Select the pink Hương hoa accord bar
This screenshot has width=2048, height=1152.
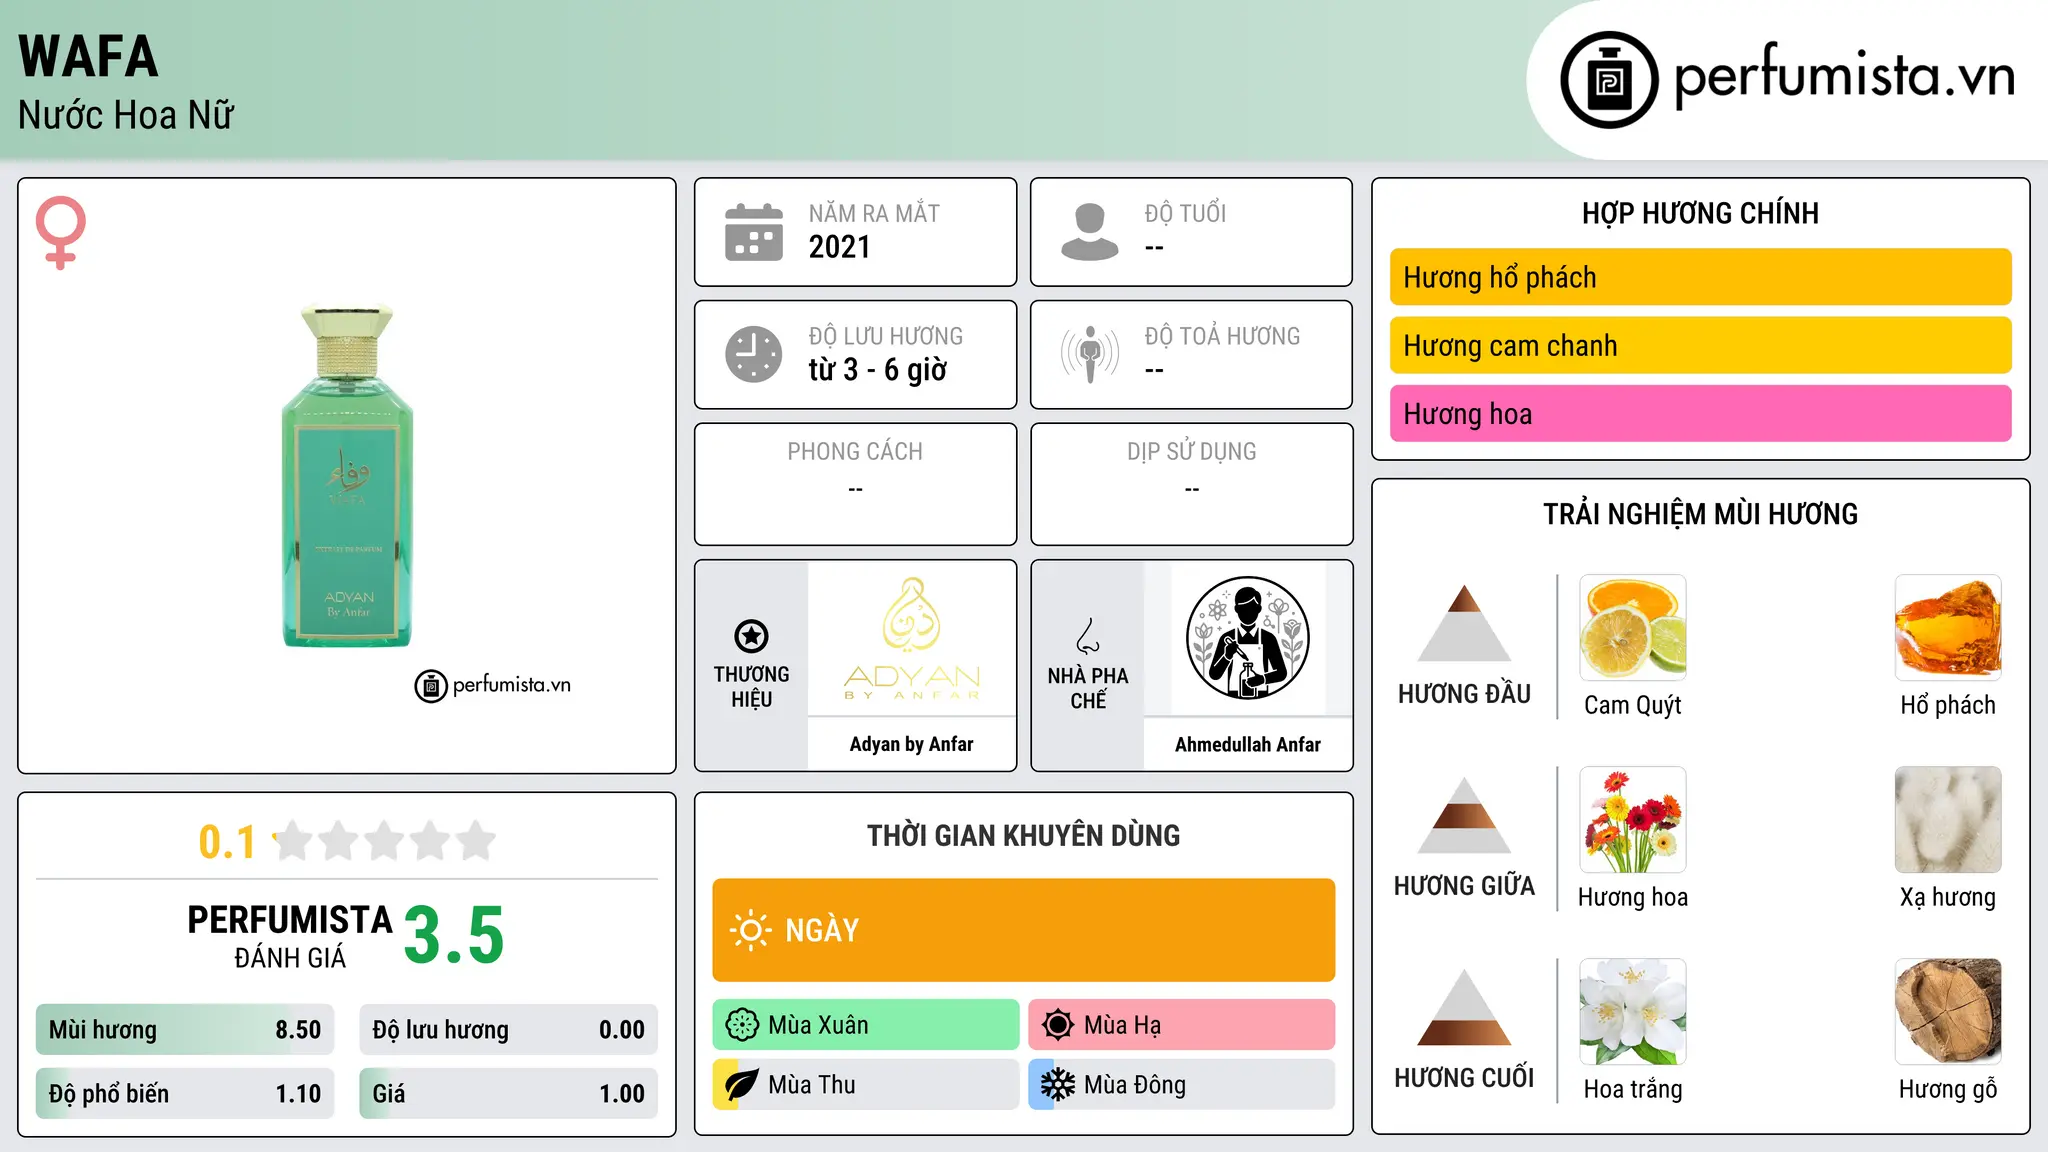[1700, 413]
